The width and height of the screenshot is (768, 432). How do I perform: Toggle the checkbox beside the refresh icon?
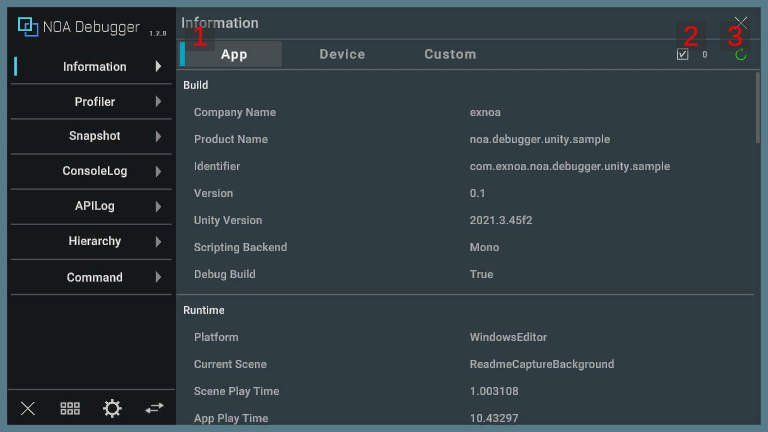point(683,55)
